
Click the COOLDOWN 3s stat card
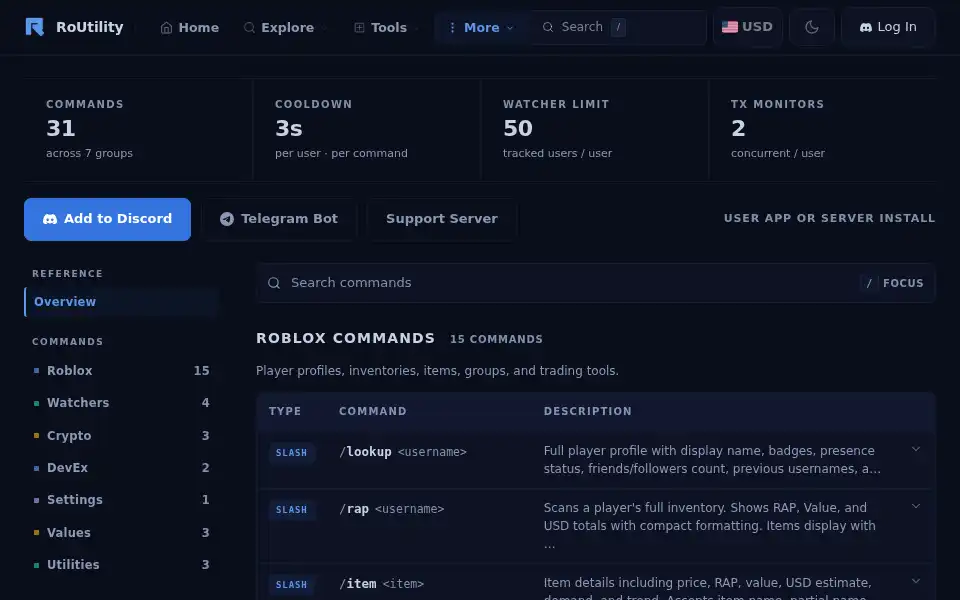coord(367,129)
